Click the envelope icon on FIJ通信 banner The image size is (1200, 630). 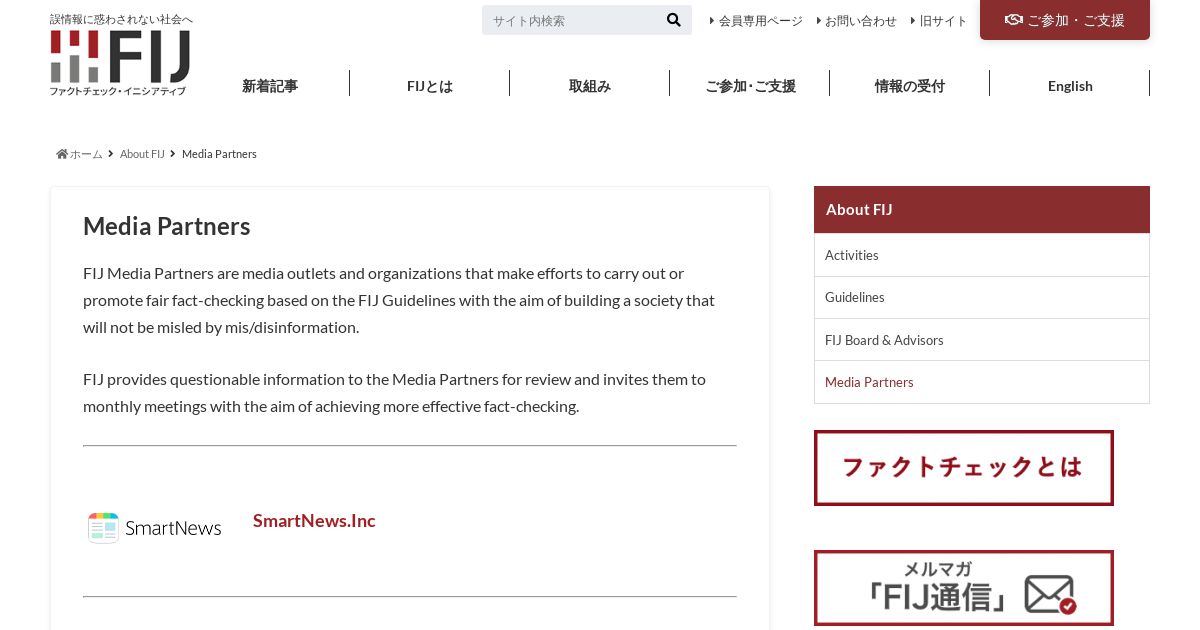1050,594
